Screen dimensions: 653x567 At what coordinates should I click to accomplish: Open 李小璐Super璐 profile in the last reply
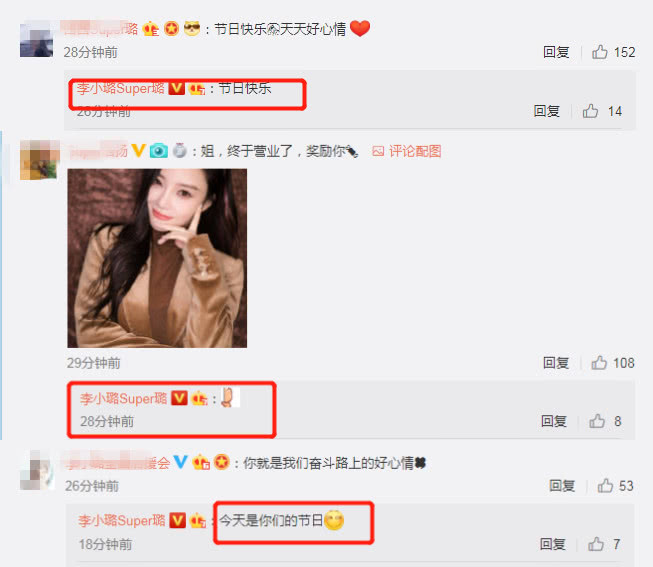coord(122,520)
